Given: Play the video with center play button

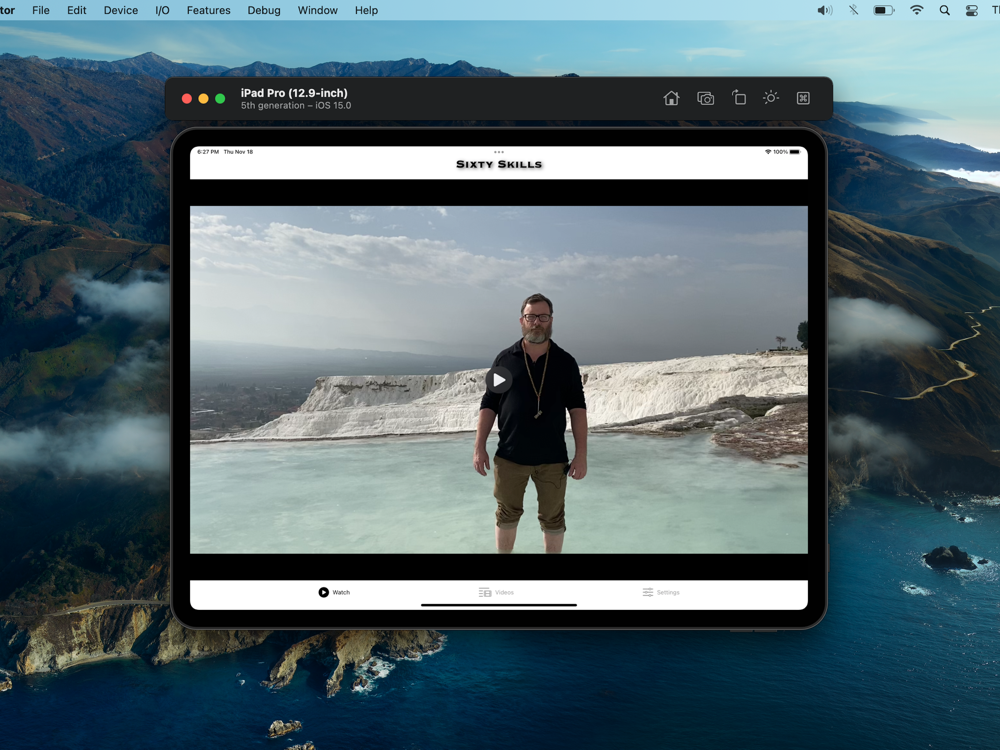Looking at the screenshot, I should click(x=499, y=380).
